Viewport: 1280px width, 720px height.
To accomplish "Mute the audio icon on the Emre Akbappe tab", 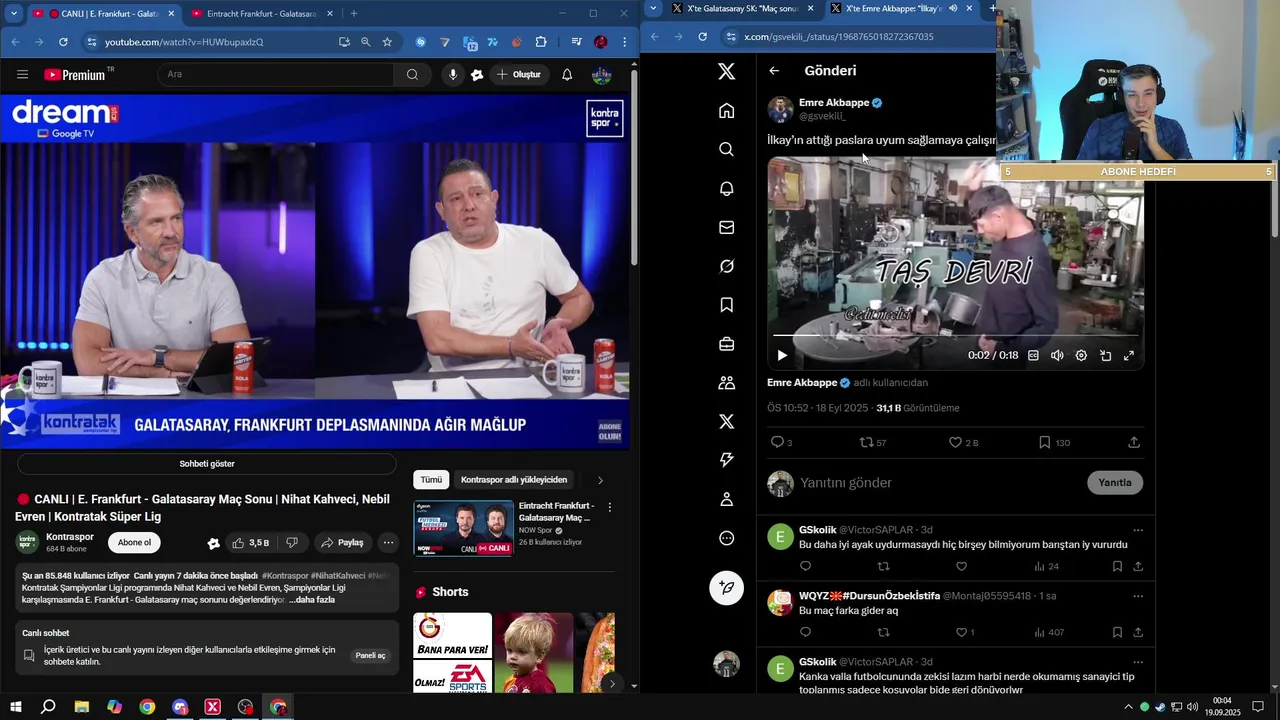I will click(953, 9).
